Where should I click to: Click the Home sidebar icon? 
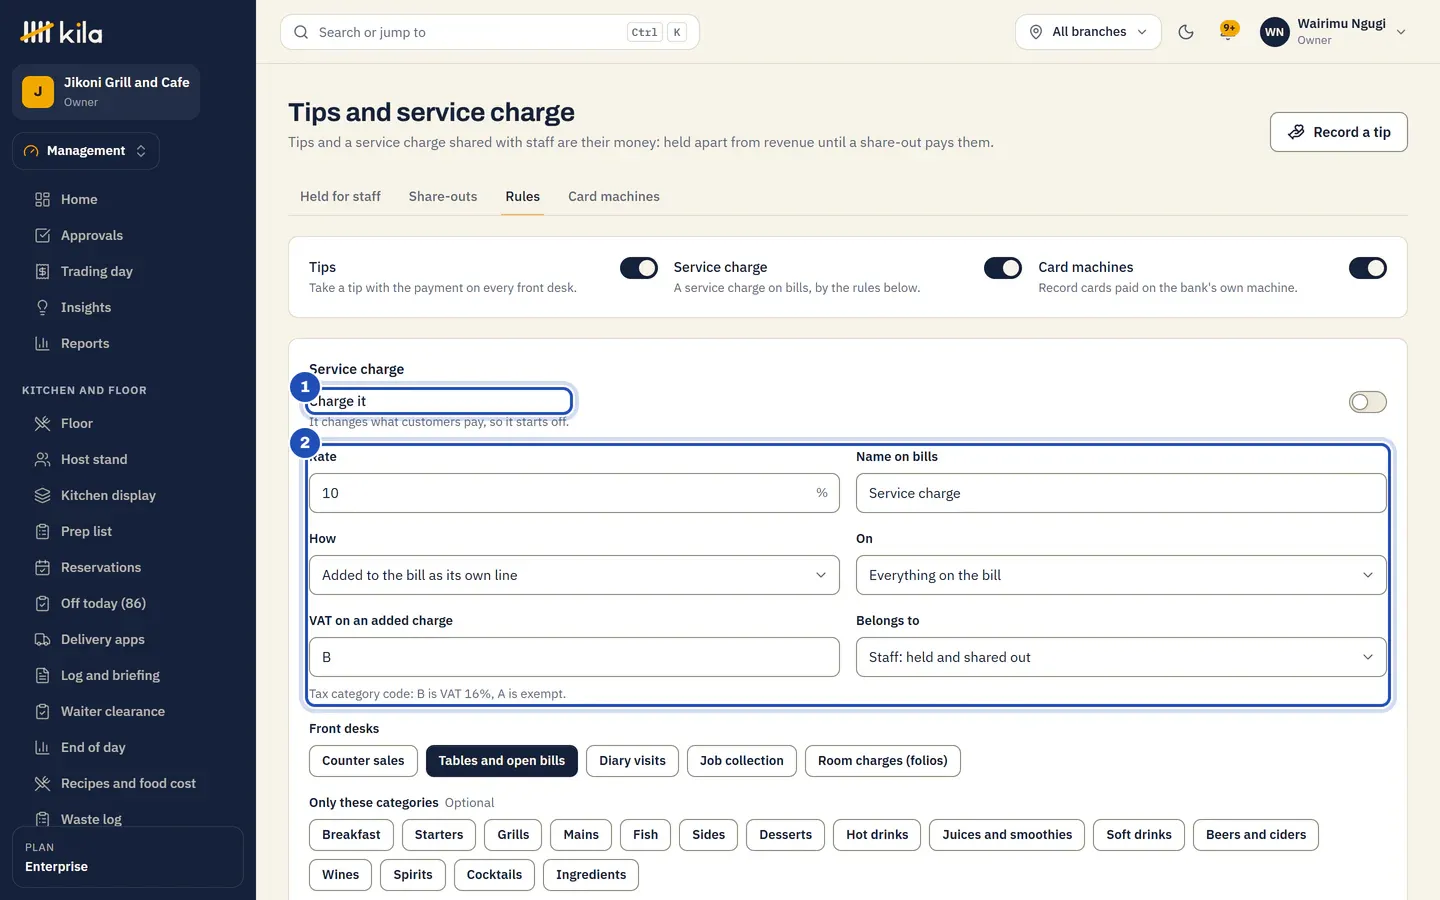(x=42, y=199)
